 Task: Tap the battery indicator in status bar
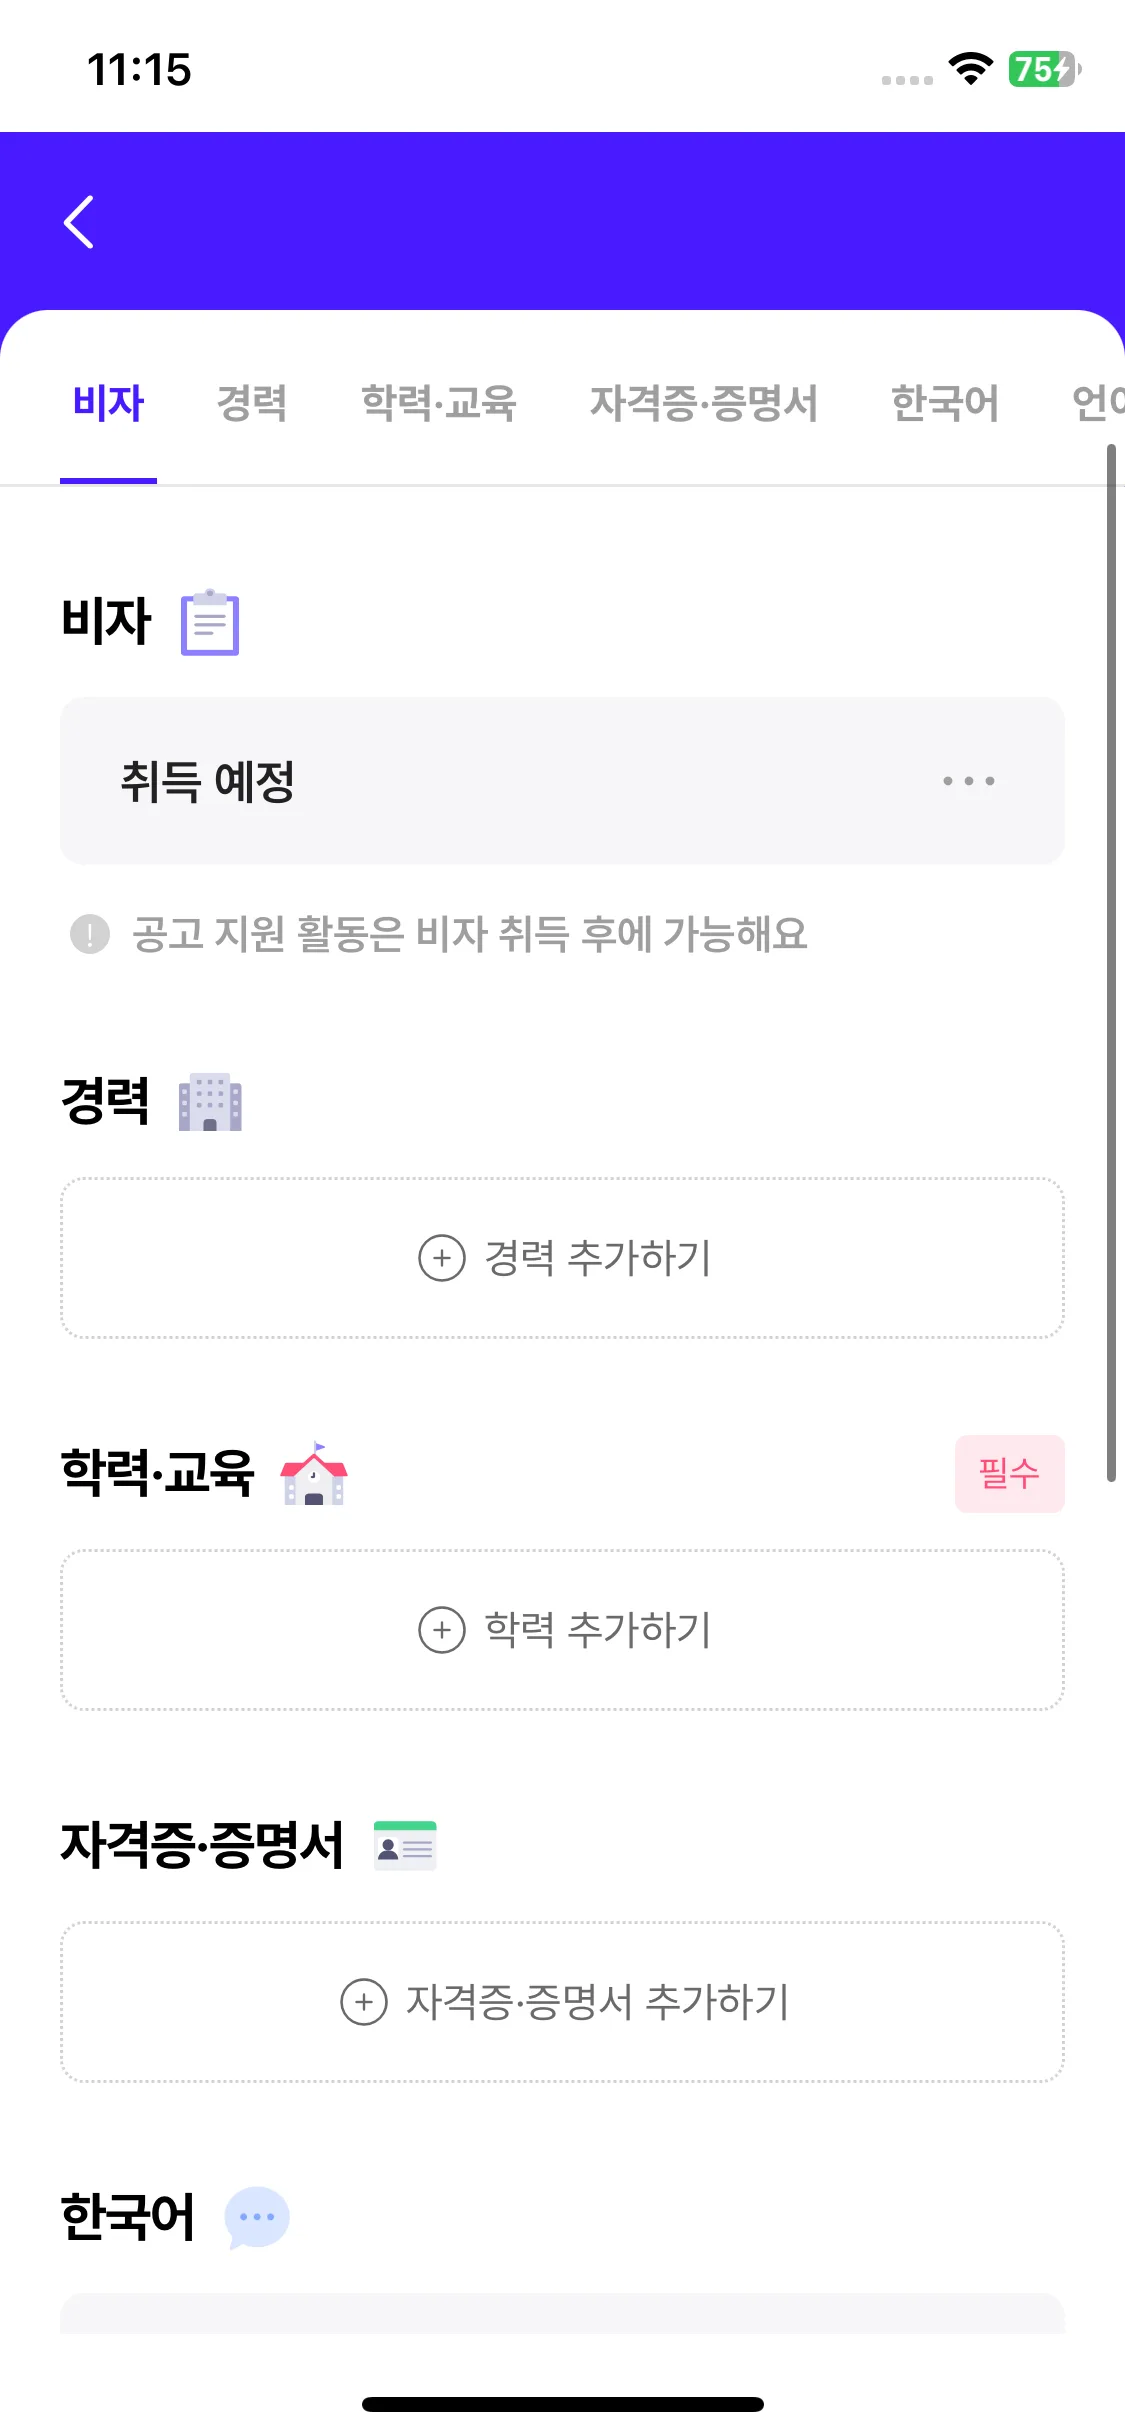click(1044, 69)
